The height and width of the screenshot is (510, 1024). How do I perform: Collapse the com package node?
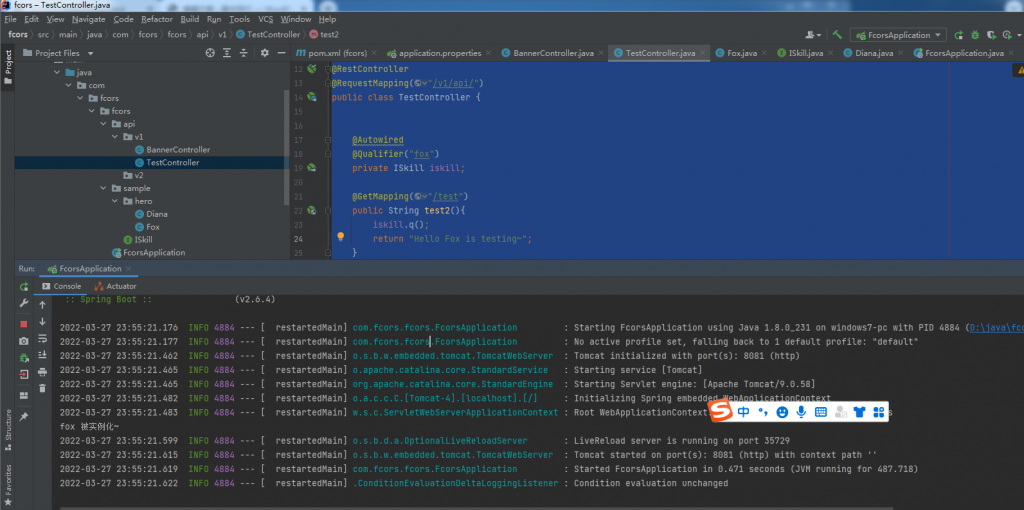click(x=69, y=86)
